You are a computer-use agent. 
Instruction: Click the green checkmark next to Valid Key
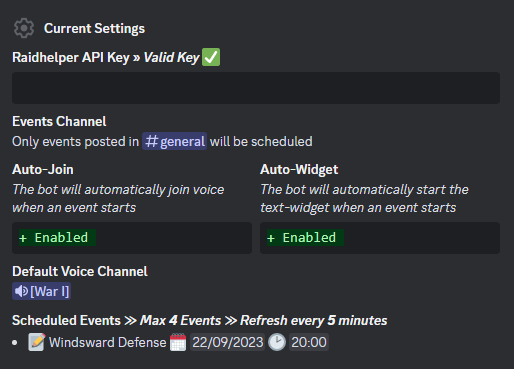[211, 57]
